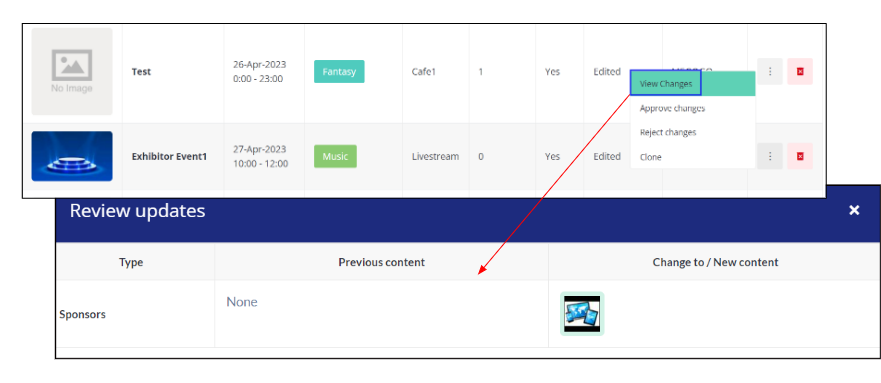Open the Exhibitor Event1 stage thumbnail
Viewport: 881px width, 383px height.
72,156
